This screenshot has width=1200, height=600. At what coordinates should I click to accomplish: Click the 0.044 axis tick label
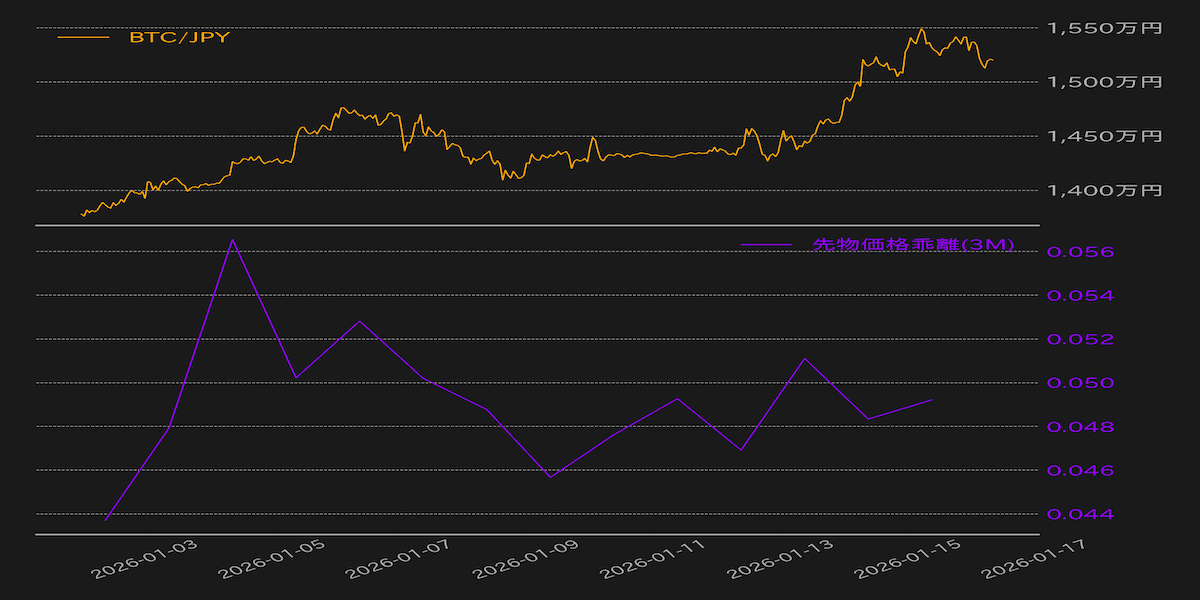(1079, 514)
